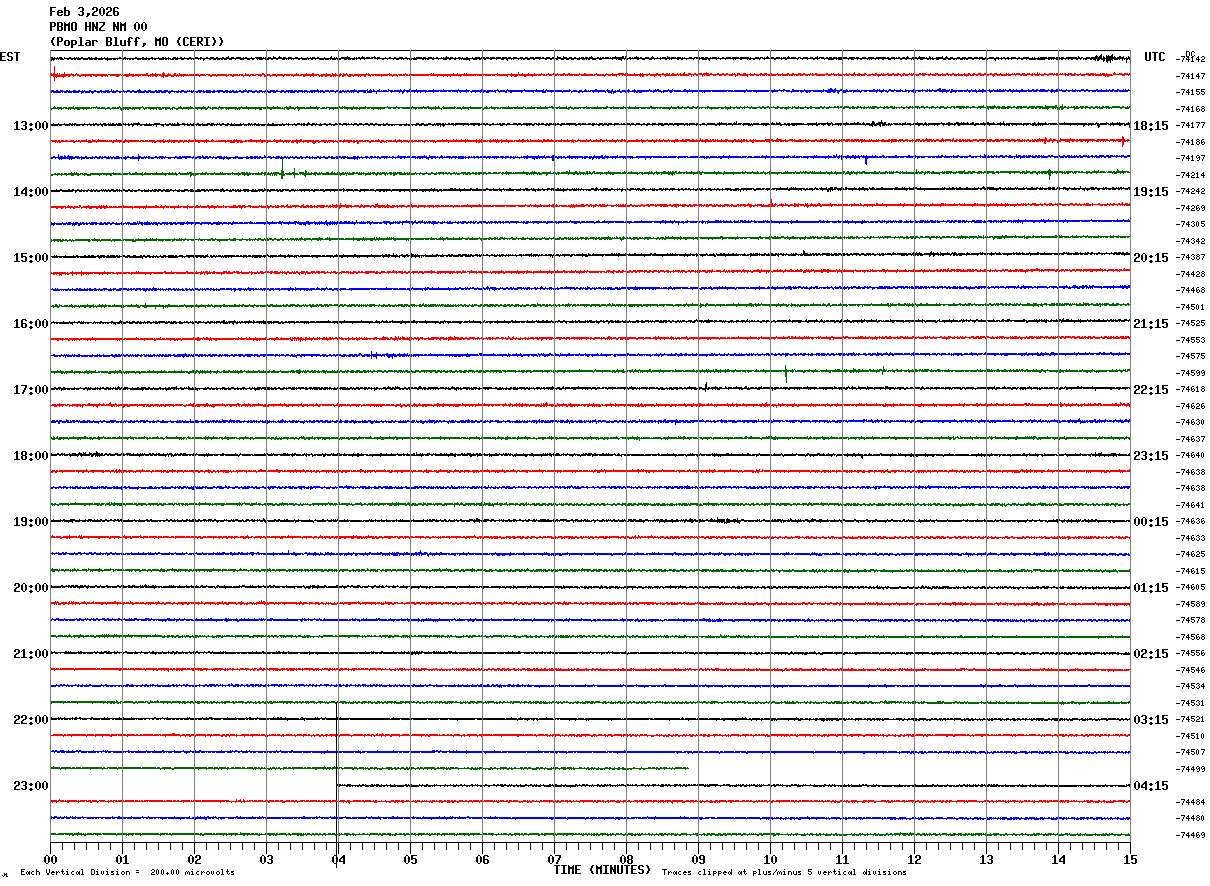Click DC offset value -74618

(x=1191, y=390)
